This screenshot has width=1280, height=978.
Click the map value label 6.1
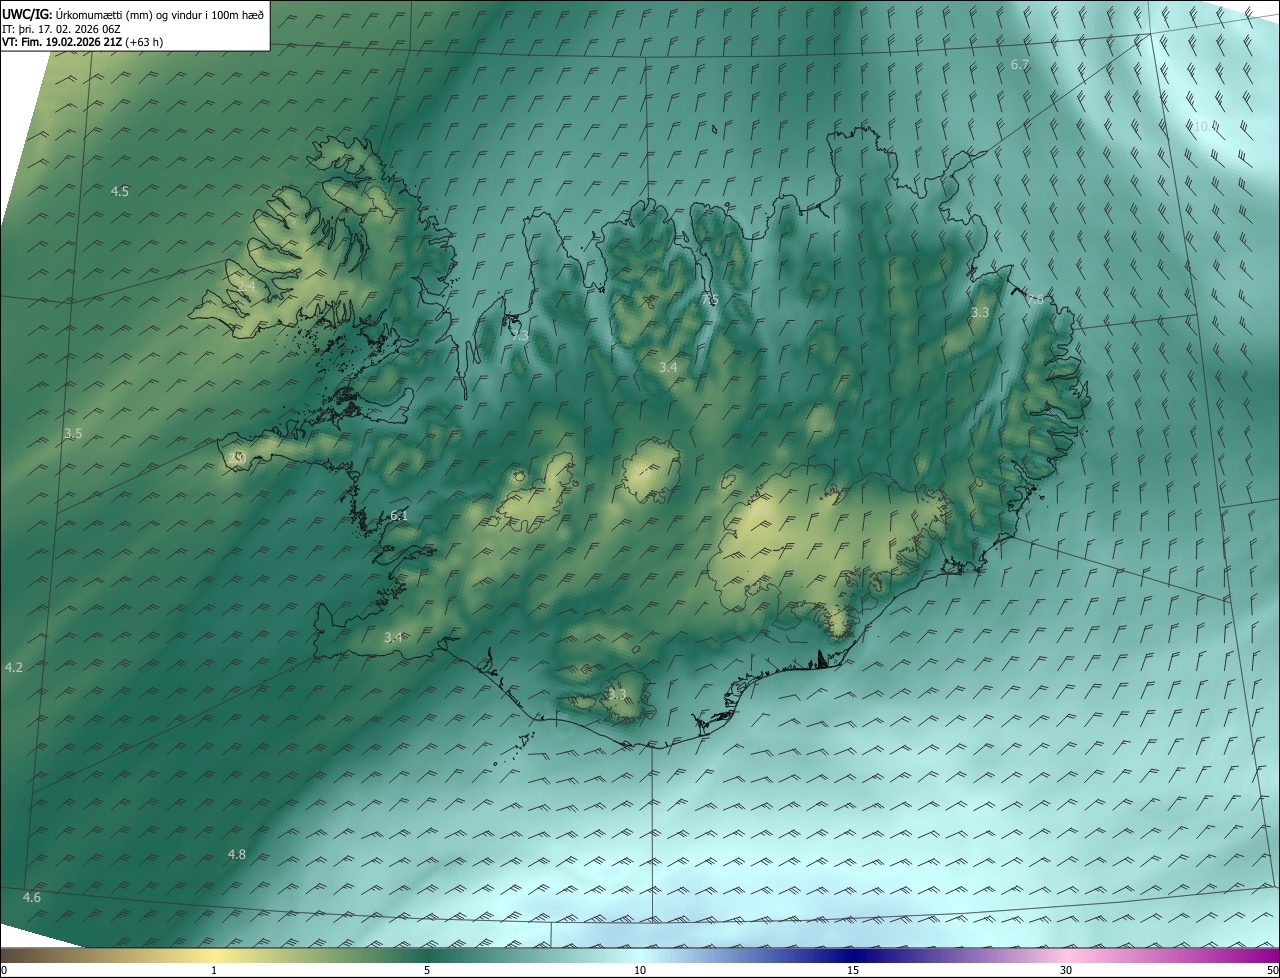[x=399, y=516]
